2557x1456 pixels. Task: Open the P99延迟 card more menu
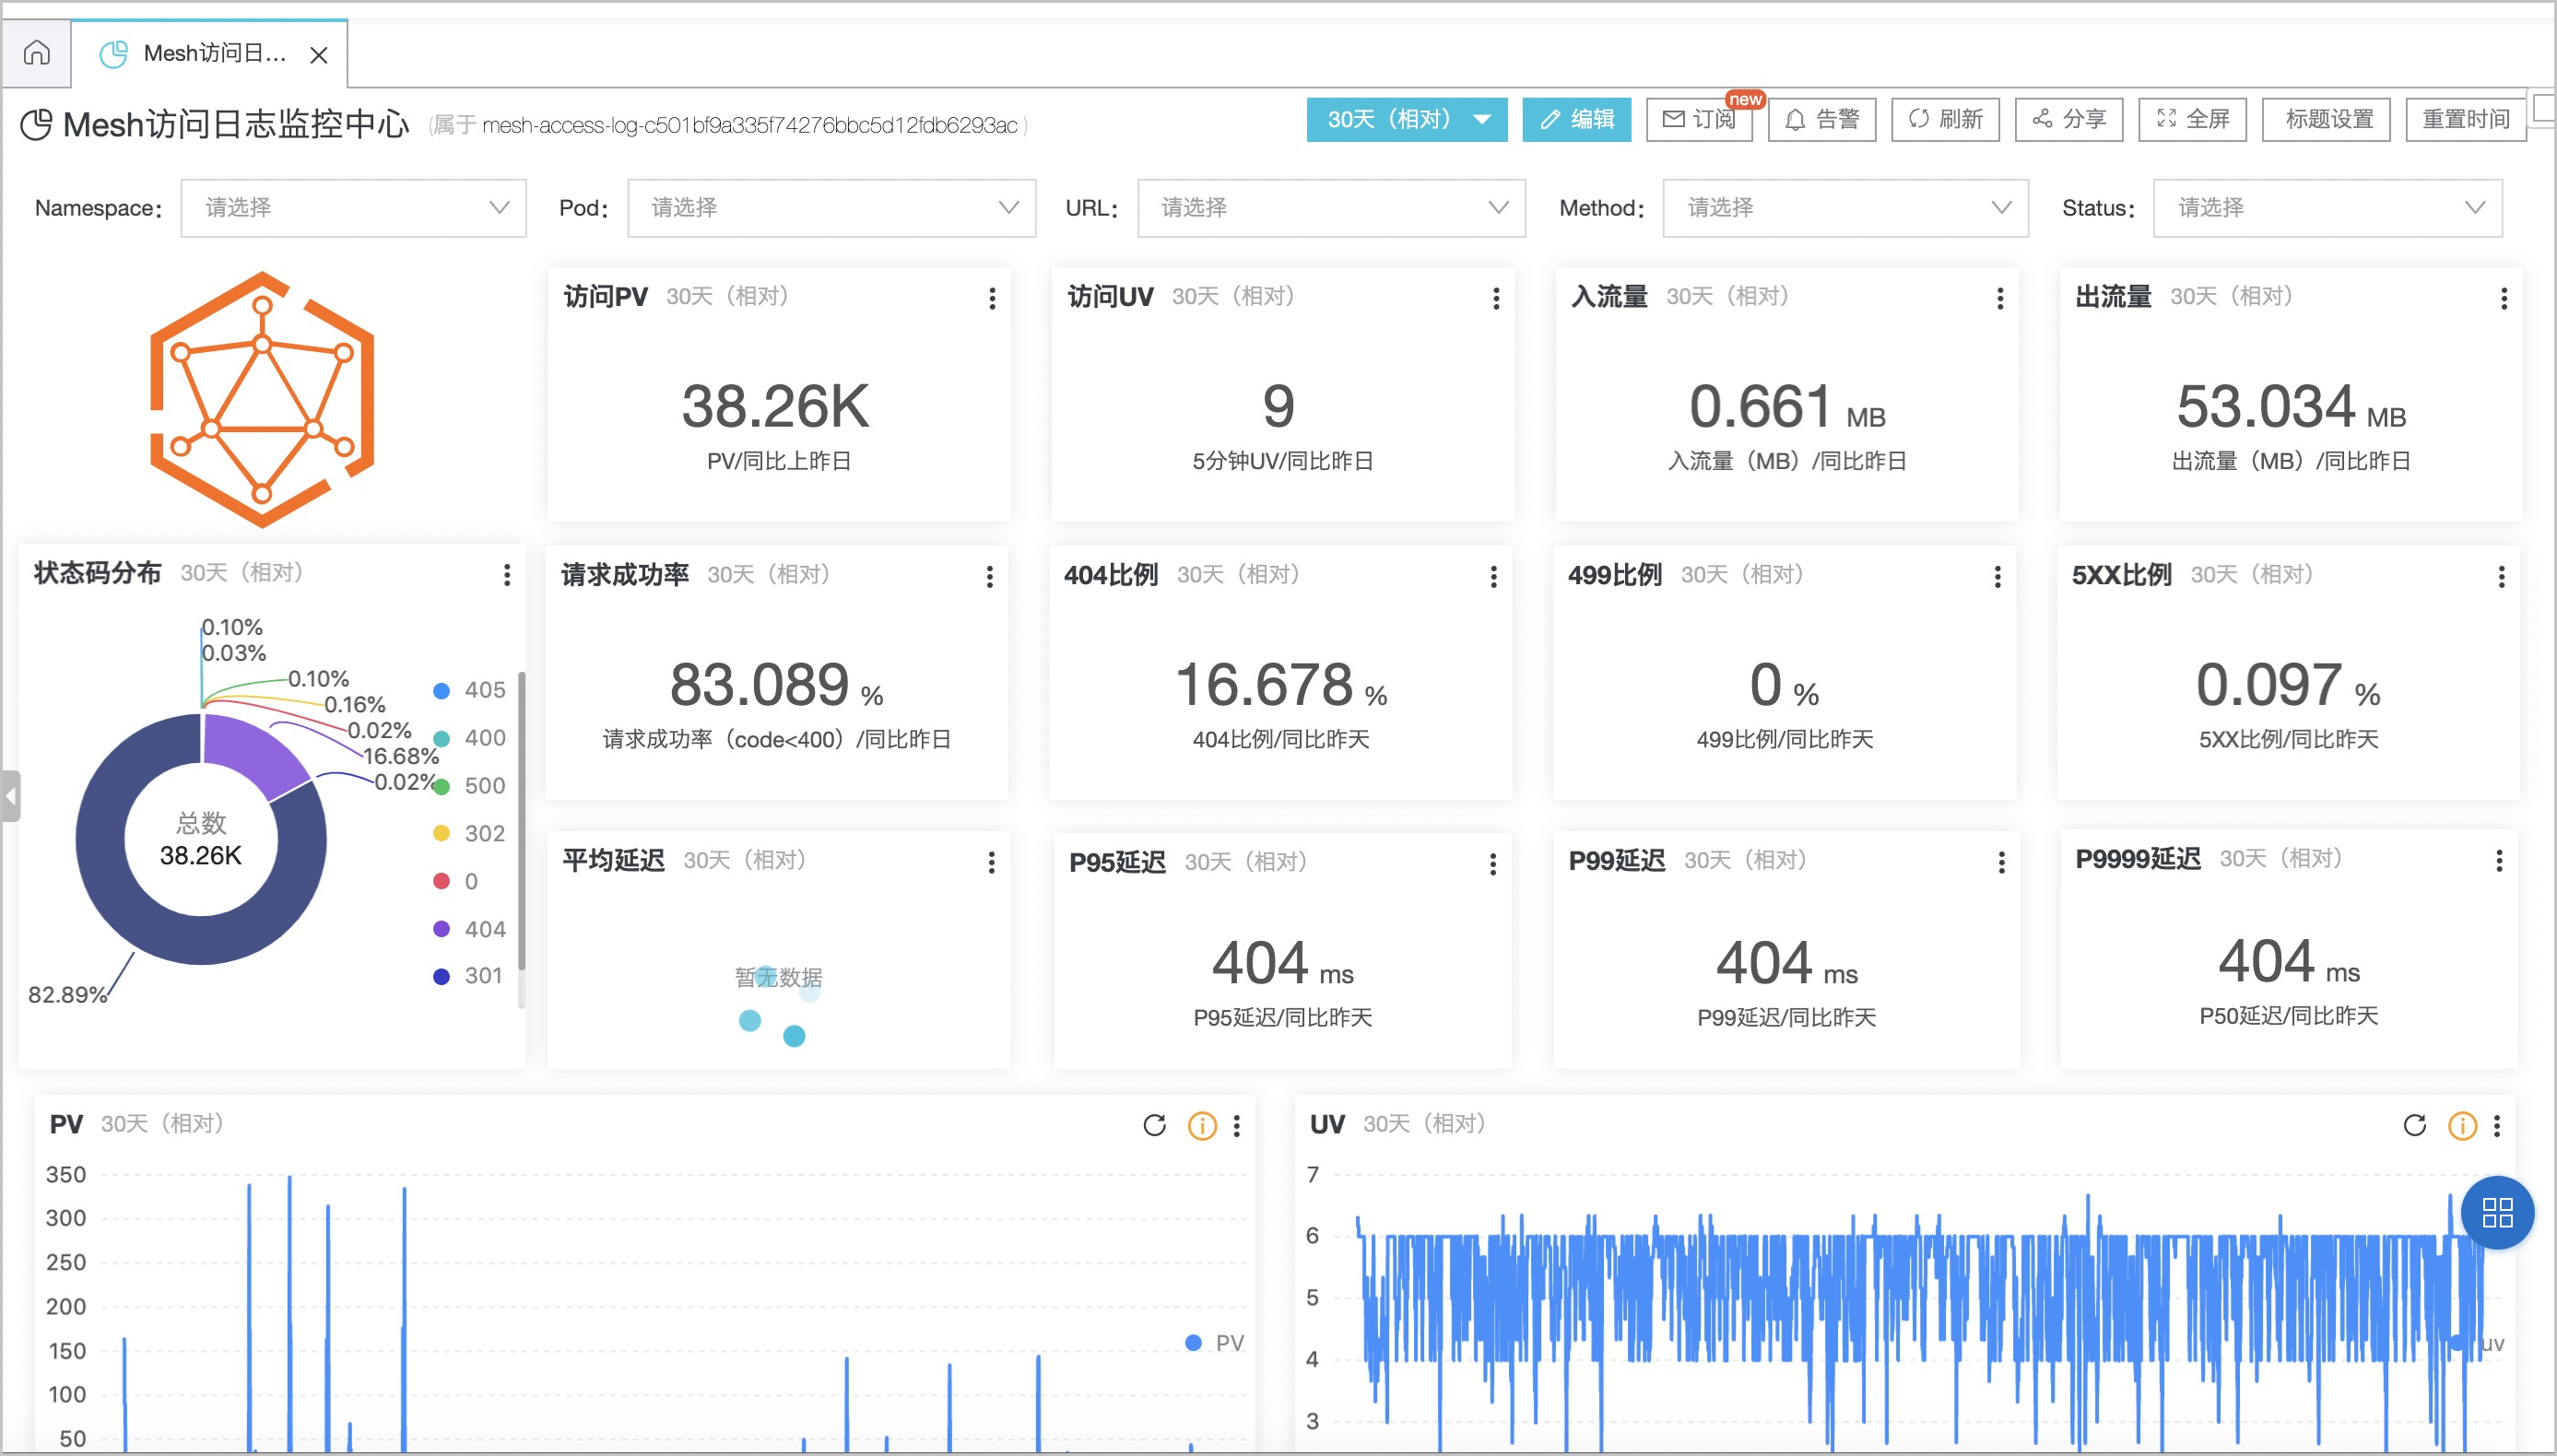2002,863
